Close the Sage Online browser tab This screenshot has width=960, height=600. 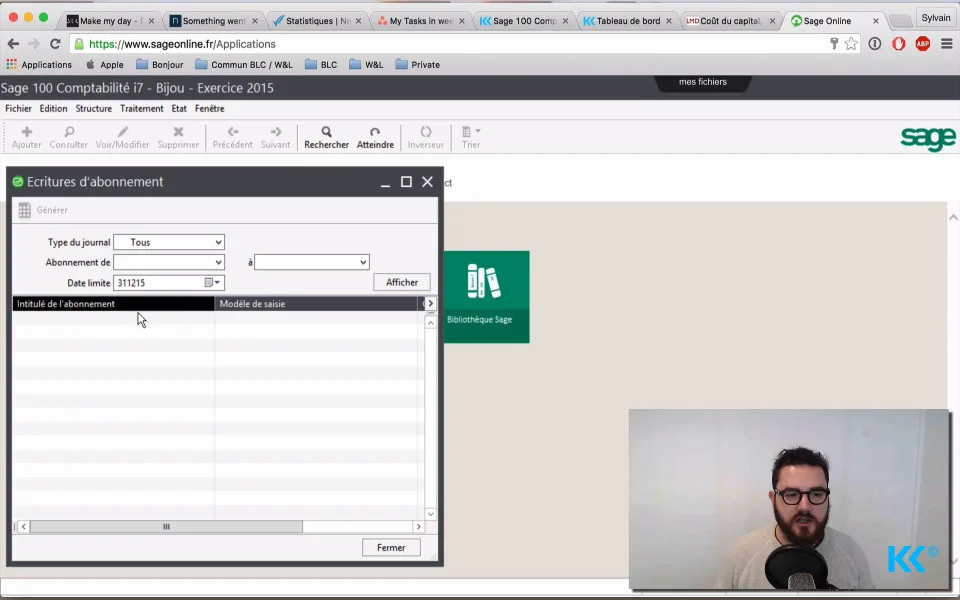click(876, 21)
